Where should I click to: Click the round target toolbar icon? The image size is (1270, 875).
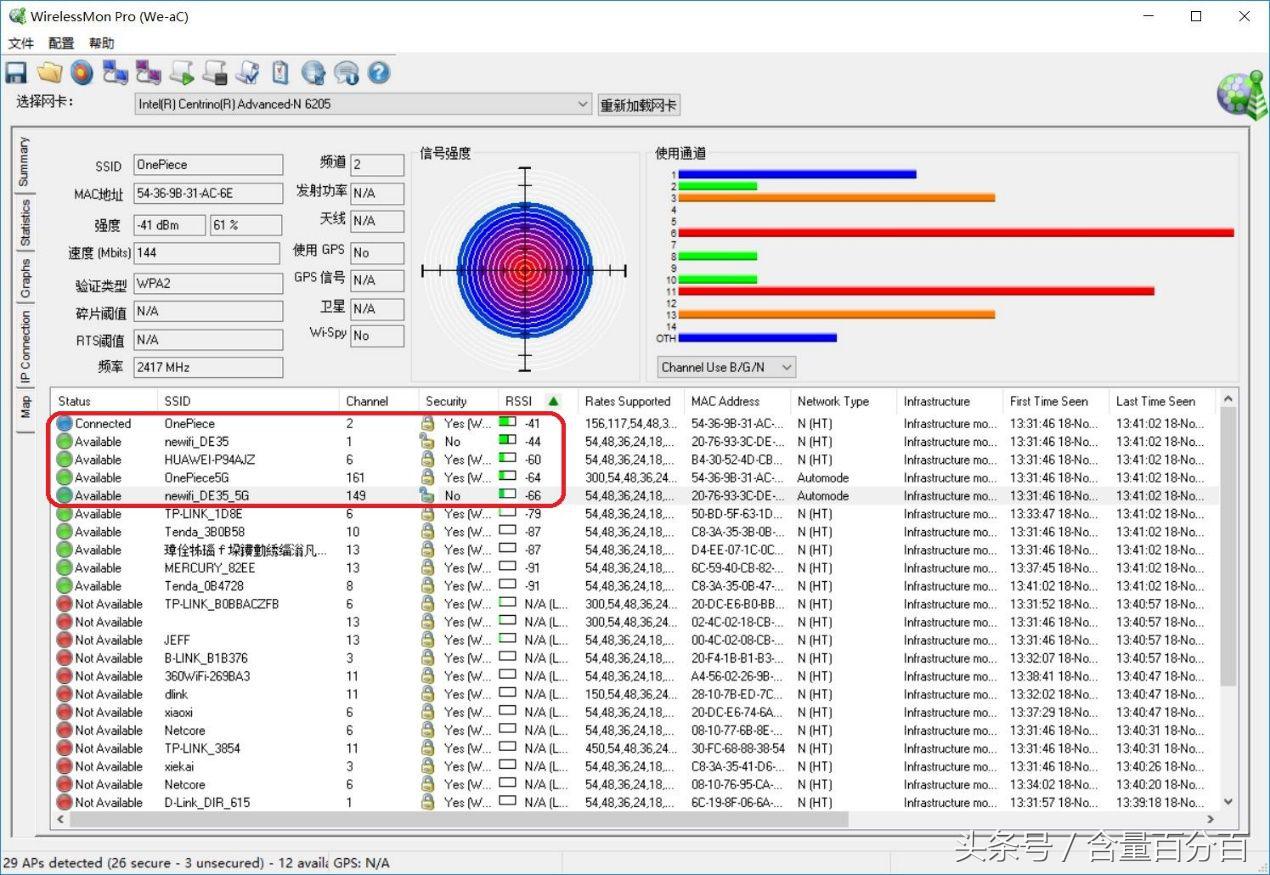[82, 73]
